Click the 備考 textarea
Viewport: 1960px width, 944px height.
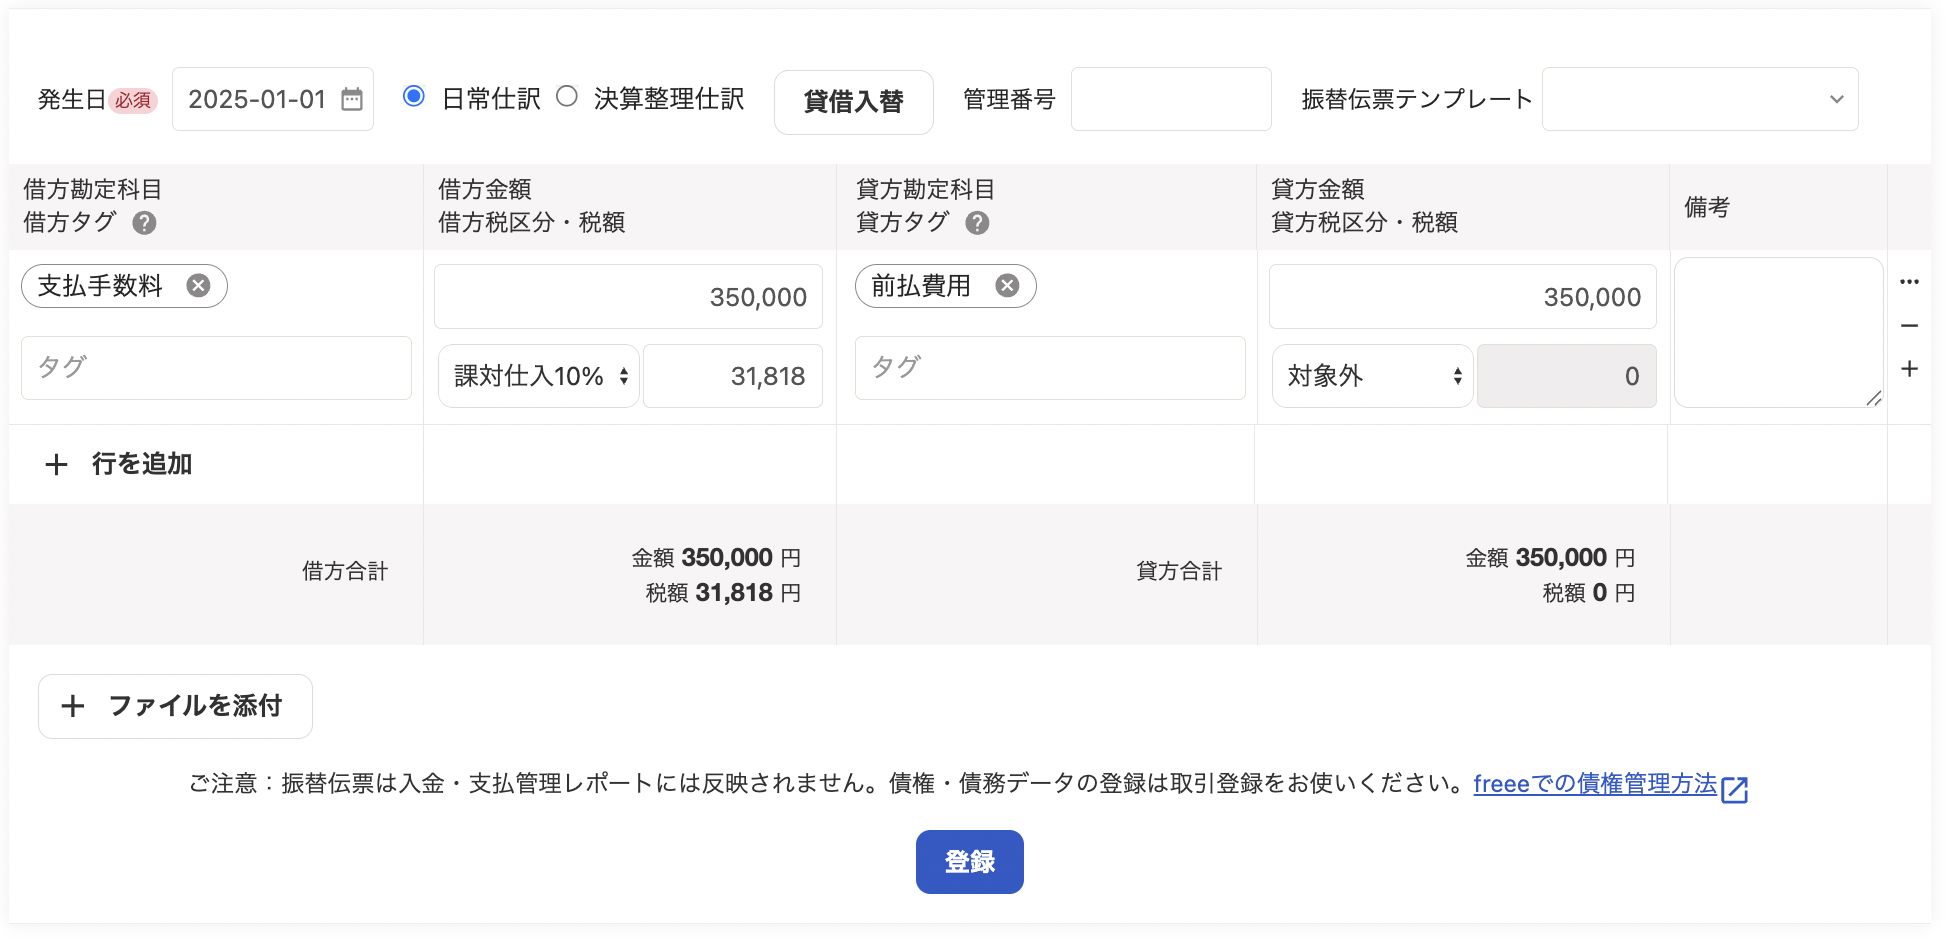tap(1779, 333)
